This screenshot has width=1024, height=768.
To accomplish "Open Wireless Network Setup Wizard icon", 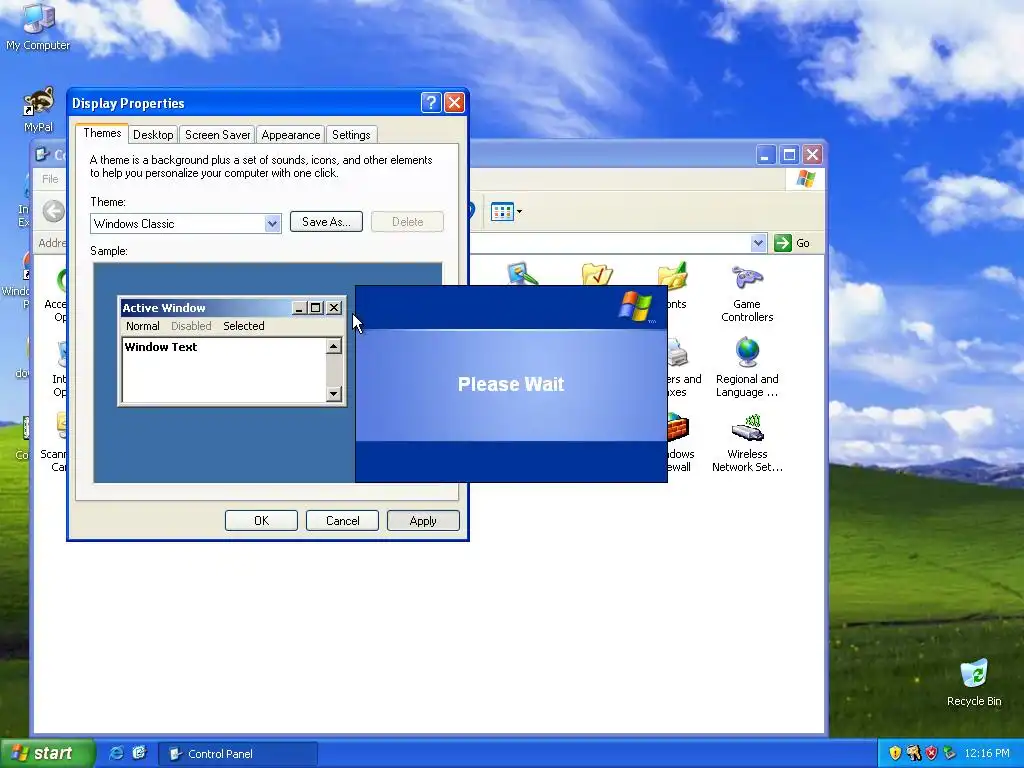I will (746, 443).
